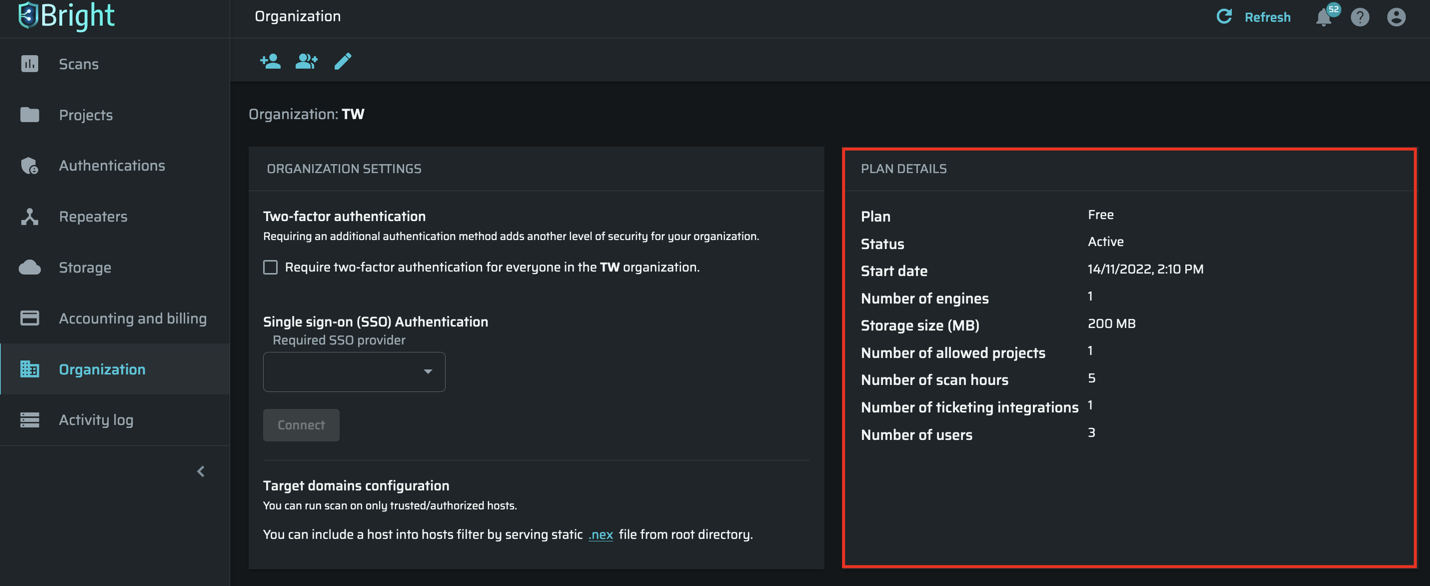This screenshot has height=586, width=1430.
Task: Open Accounting and billing
Action: 132,319
